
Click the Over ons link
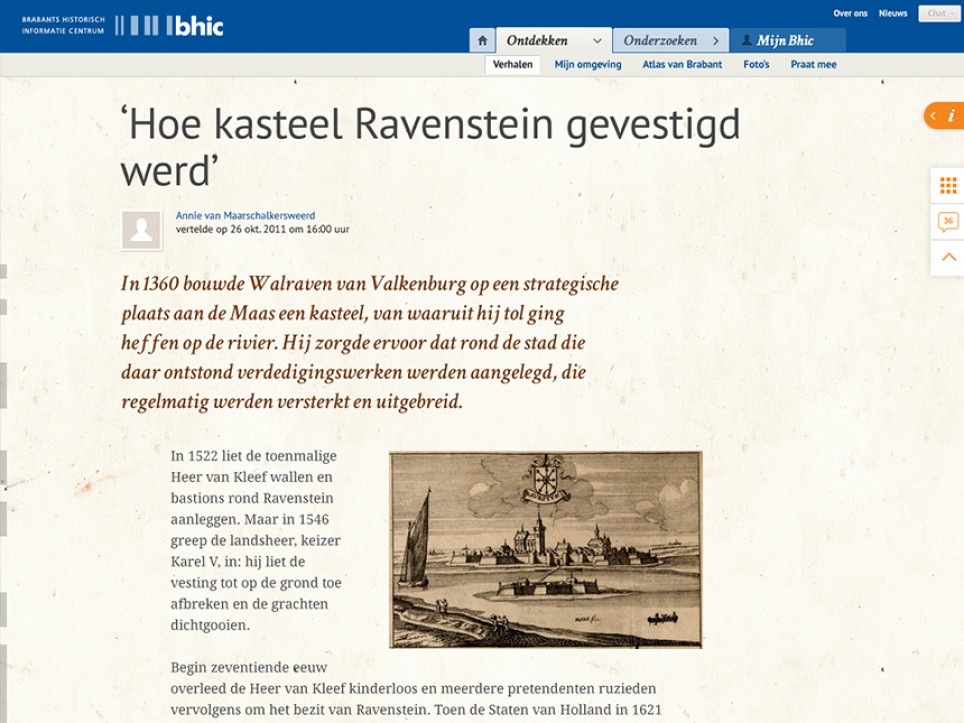[x=850, y=14]
